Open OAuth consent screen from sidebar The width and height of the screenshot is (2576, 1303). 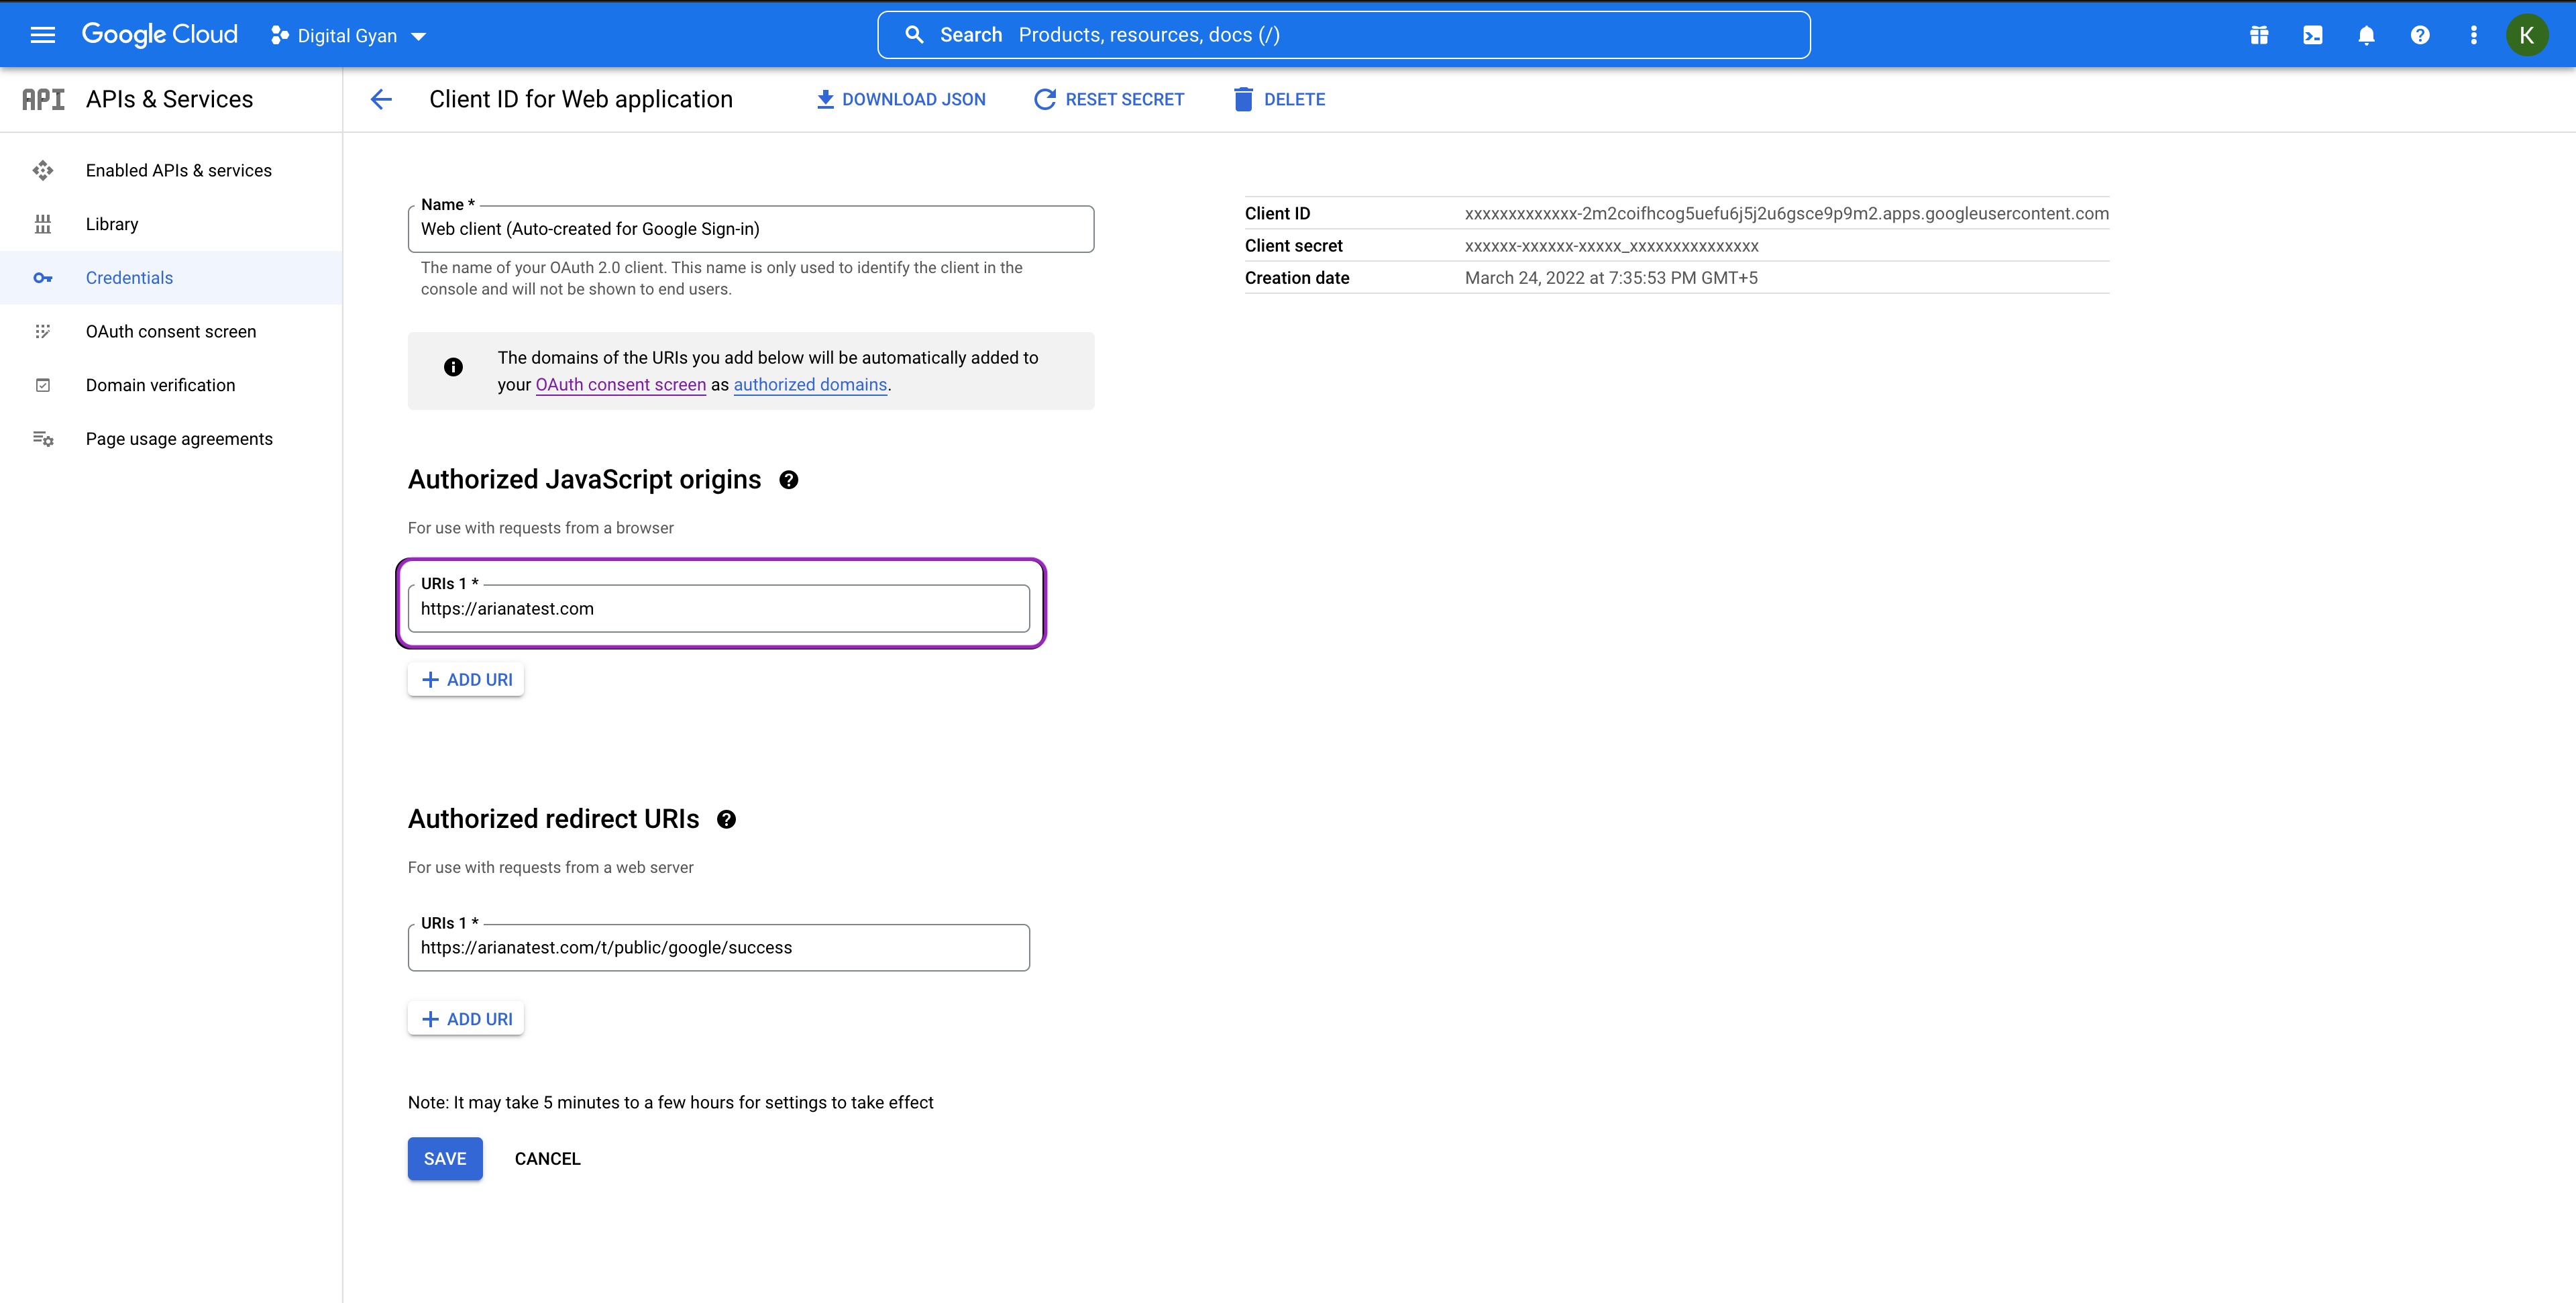(x=170, y=331)
